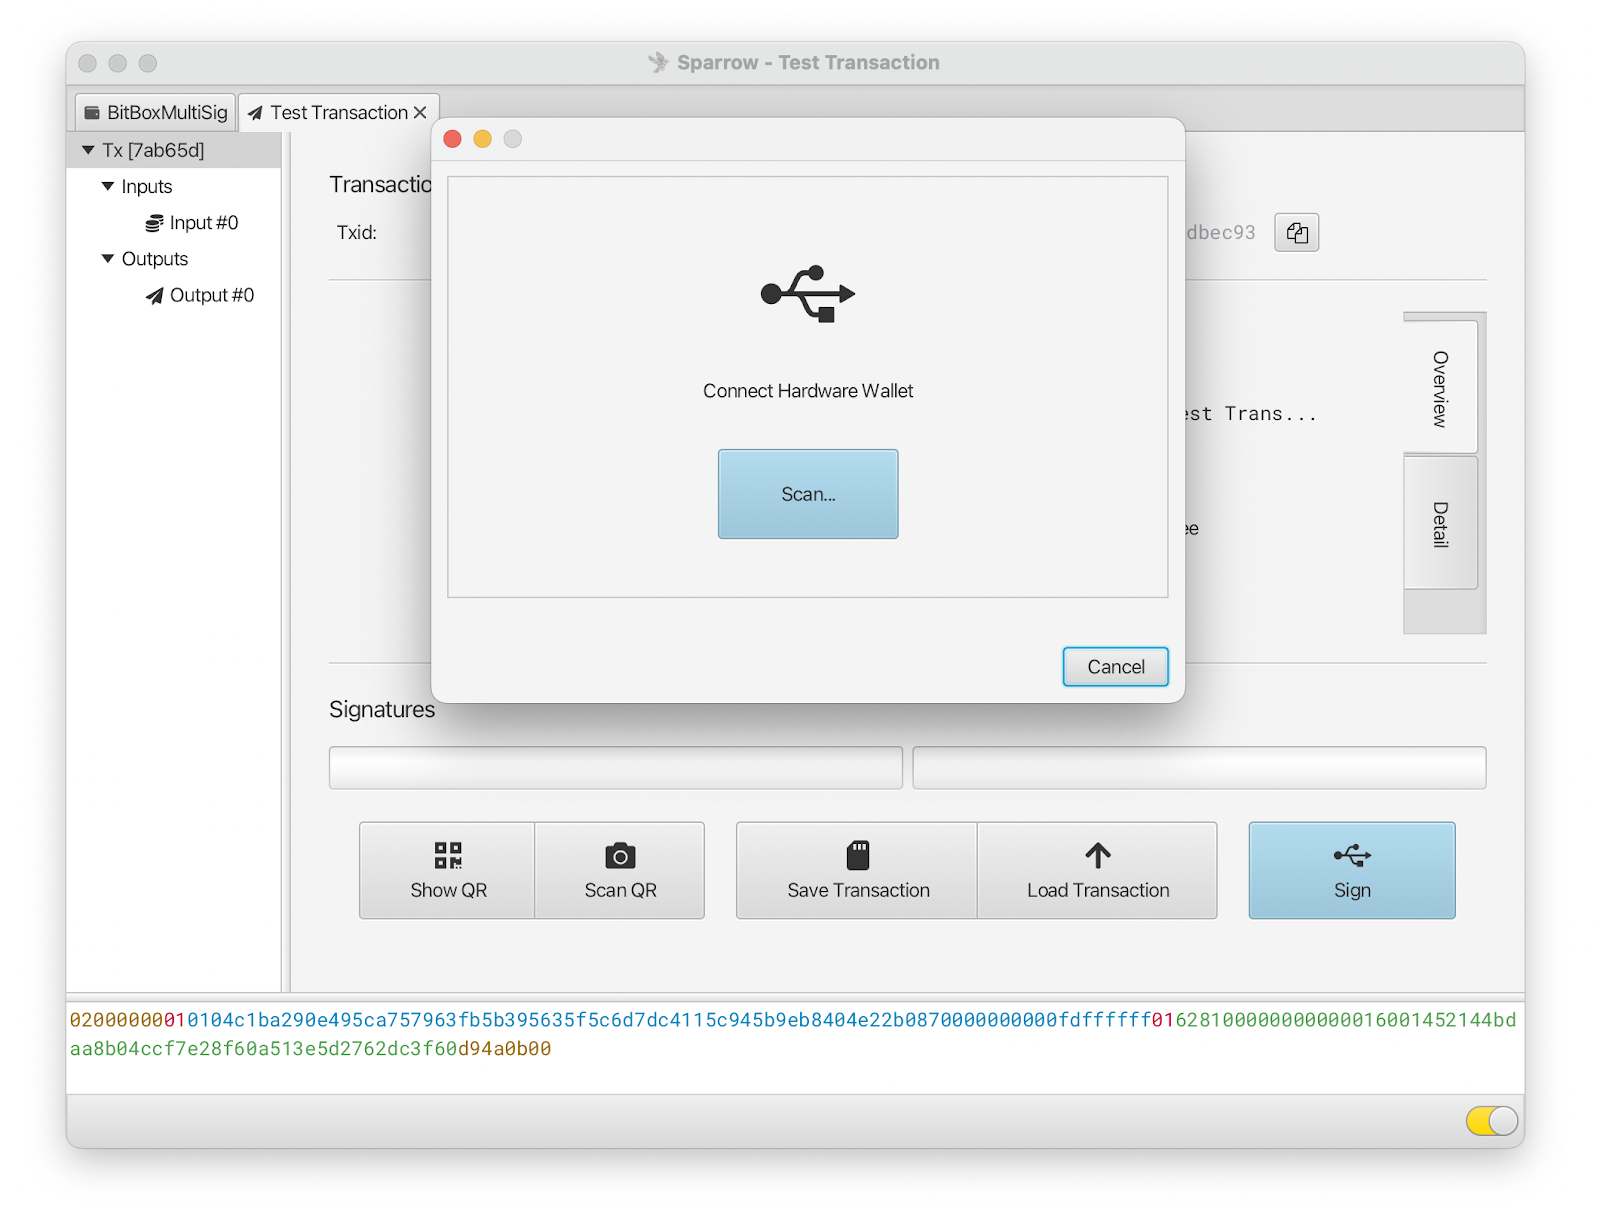Click the up arrow icon on Load Transaction
This screenshot has width=1600, height=1231.
[1098, 855]
